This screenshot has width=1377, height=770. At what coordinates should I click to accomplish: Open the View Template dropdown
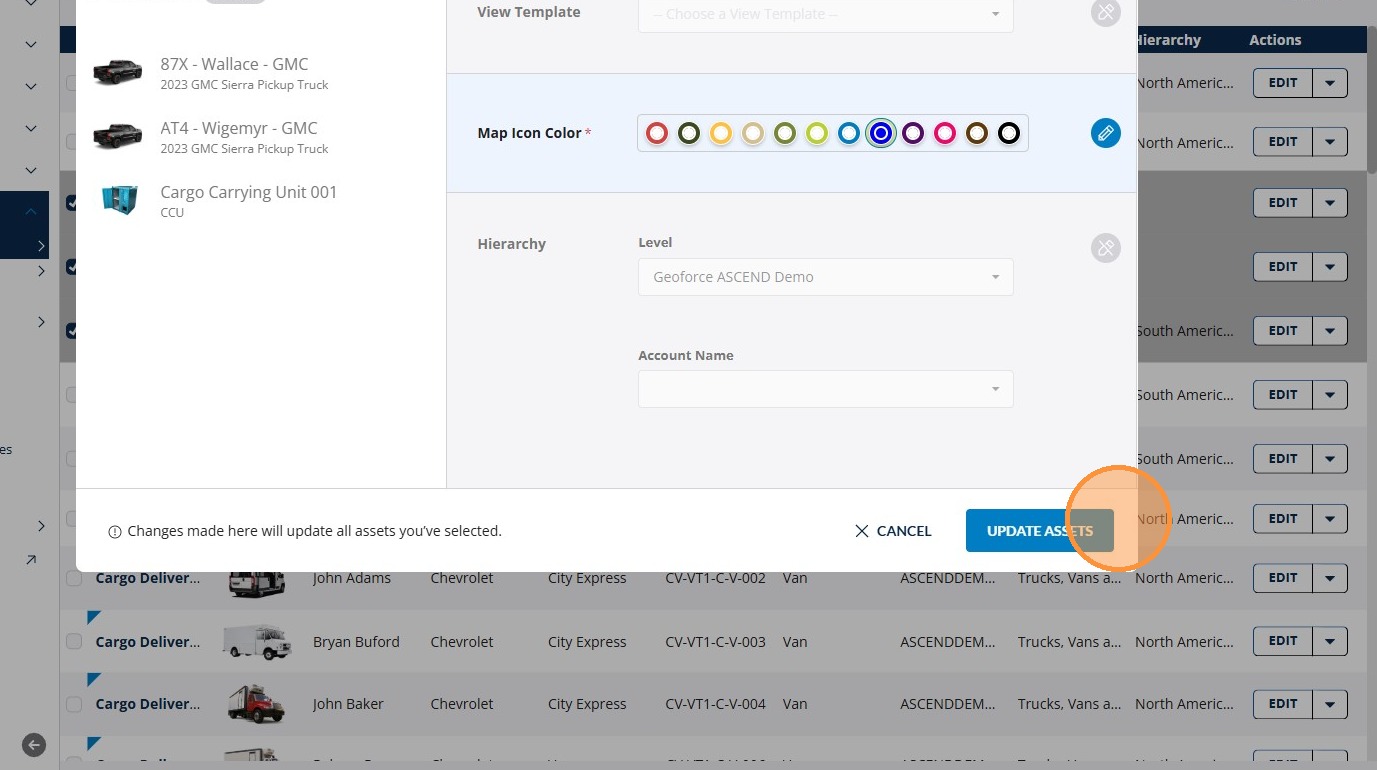coord(826,14)
